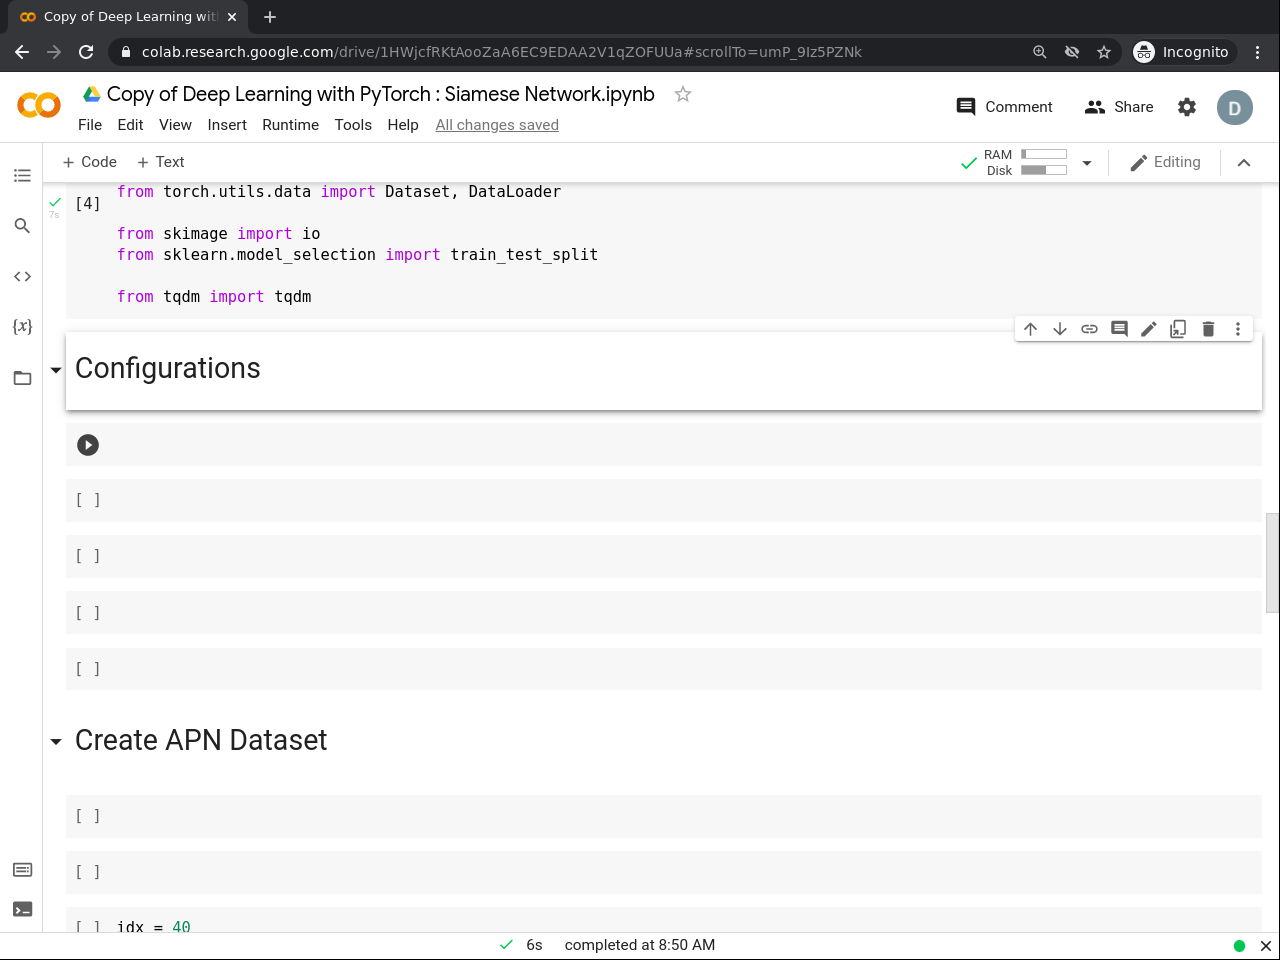Open the RAM/Disk connection dropdown

coord(1087,163)
